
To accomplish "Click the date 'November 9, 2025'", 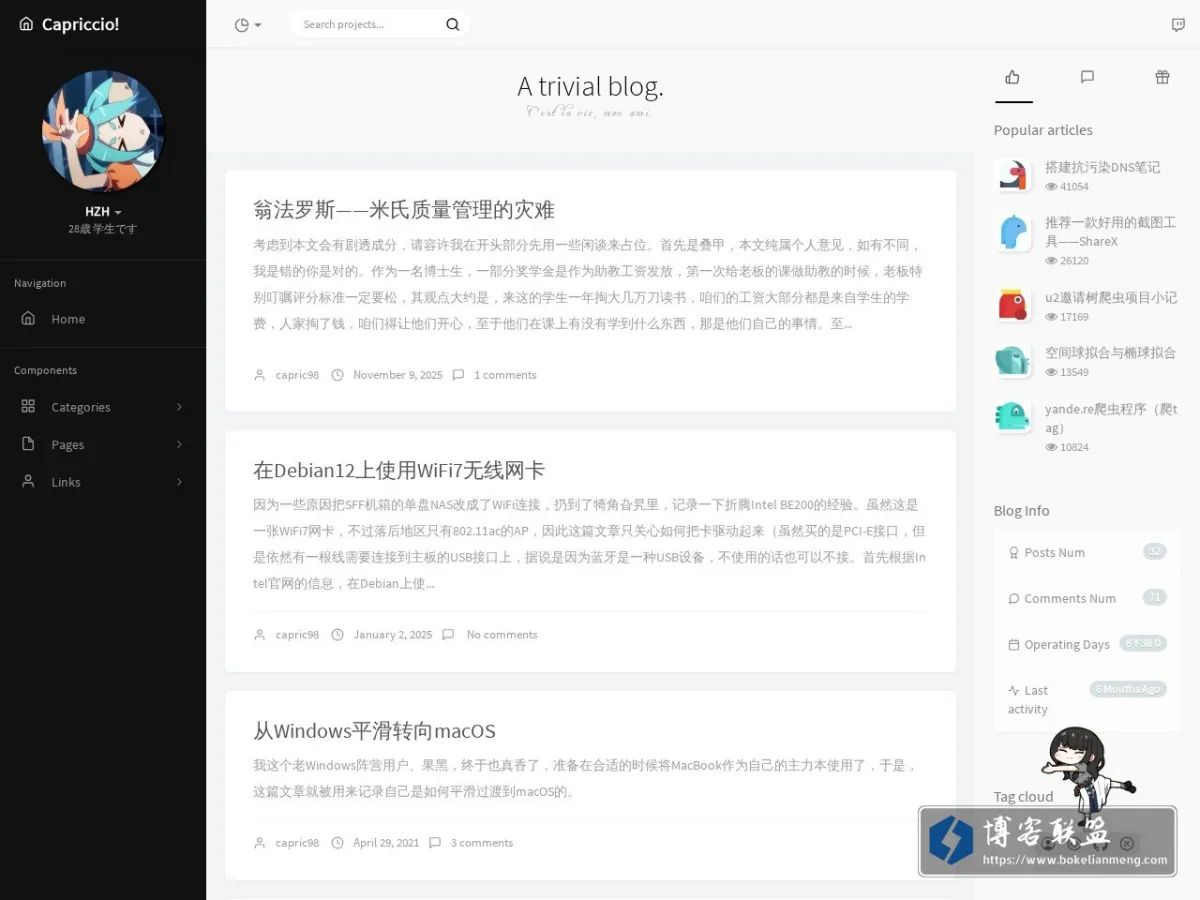I will click(398, 375).
